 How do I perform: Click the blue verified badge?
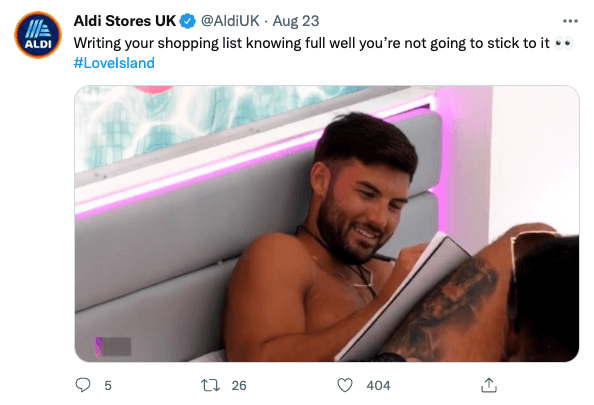coord(188,21)
